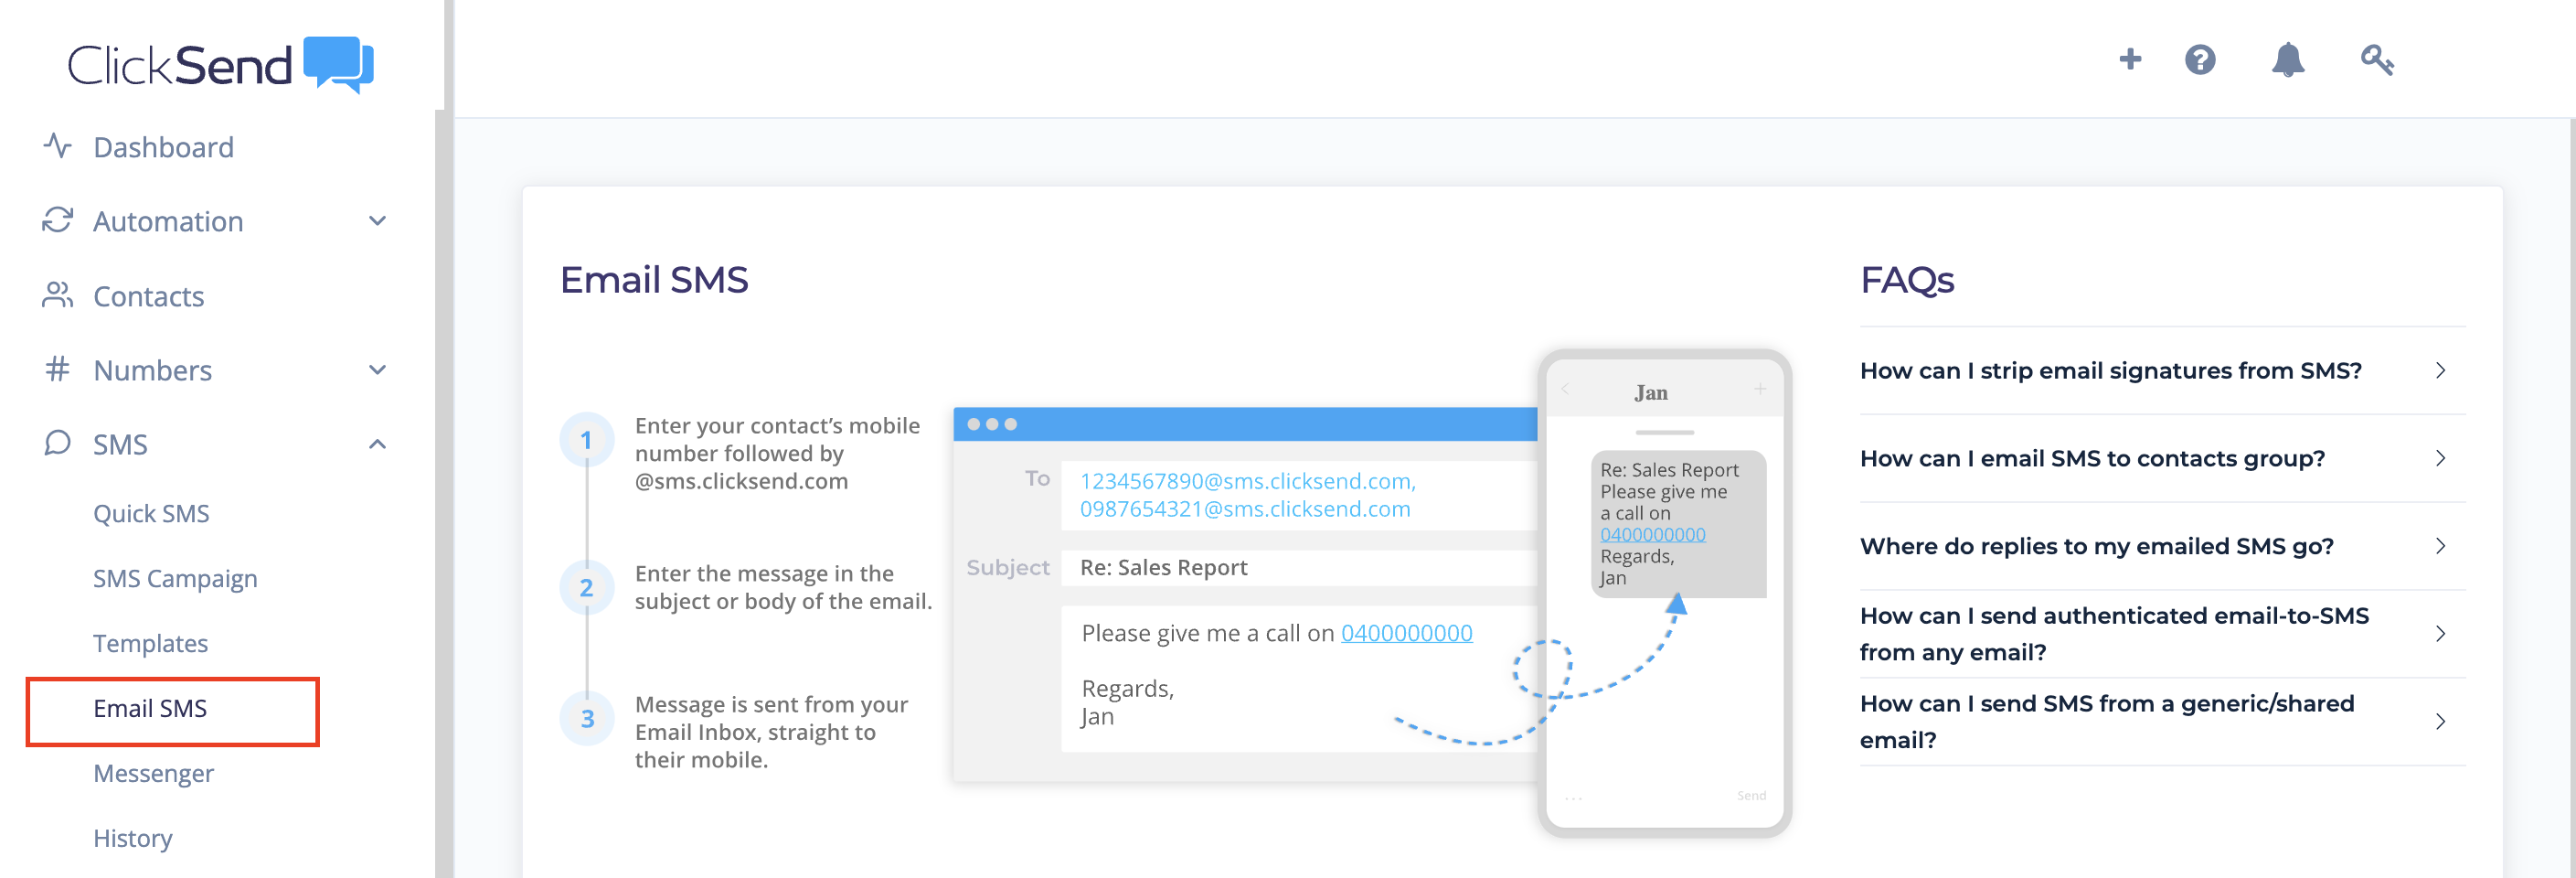Click step 1 instruction text about mobile number
Screen dimensions: 2576x878
[x=777, y=453]
